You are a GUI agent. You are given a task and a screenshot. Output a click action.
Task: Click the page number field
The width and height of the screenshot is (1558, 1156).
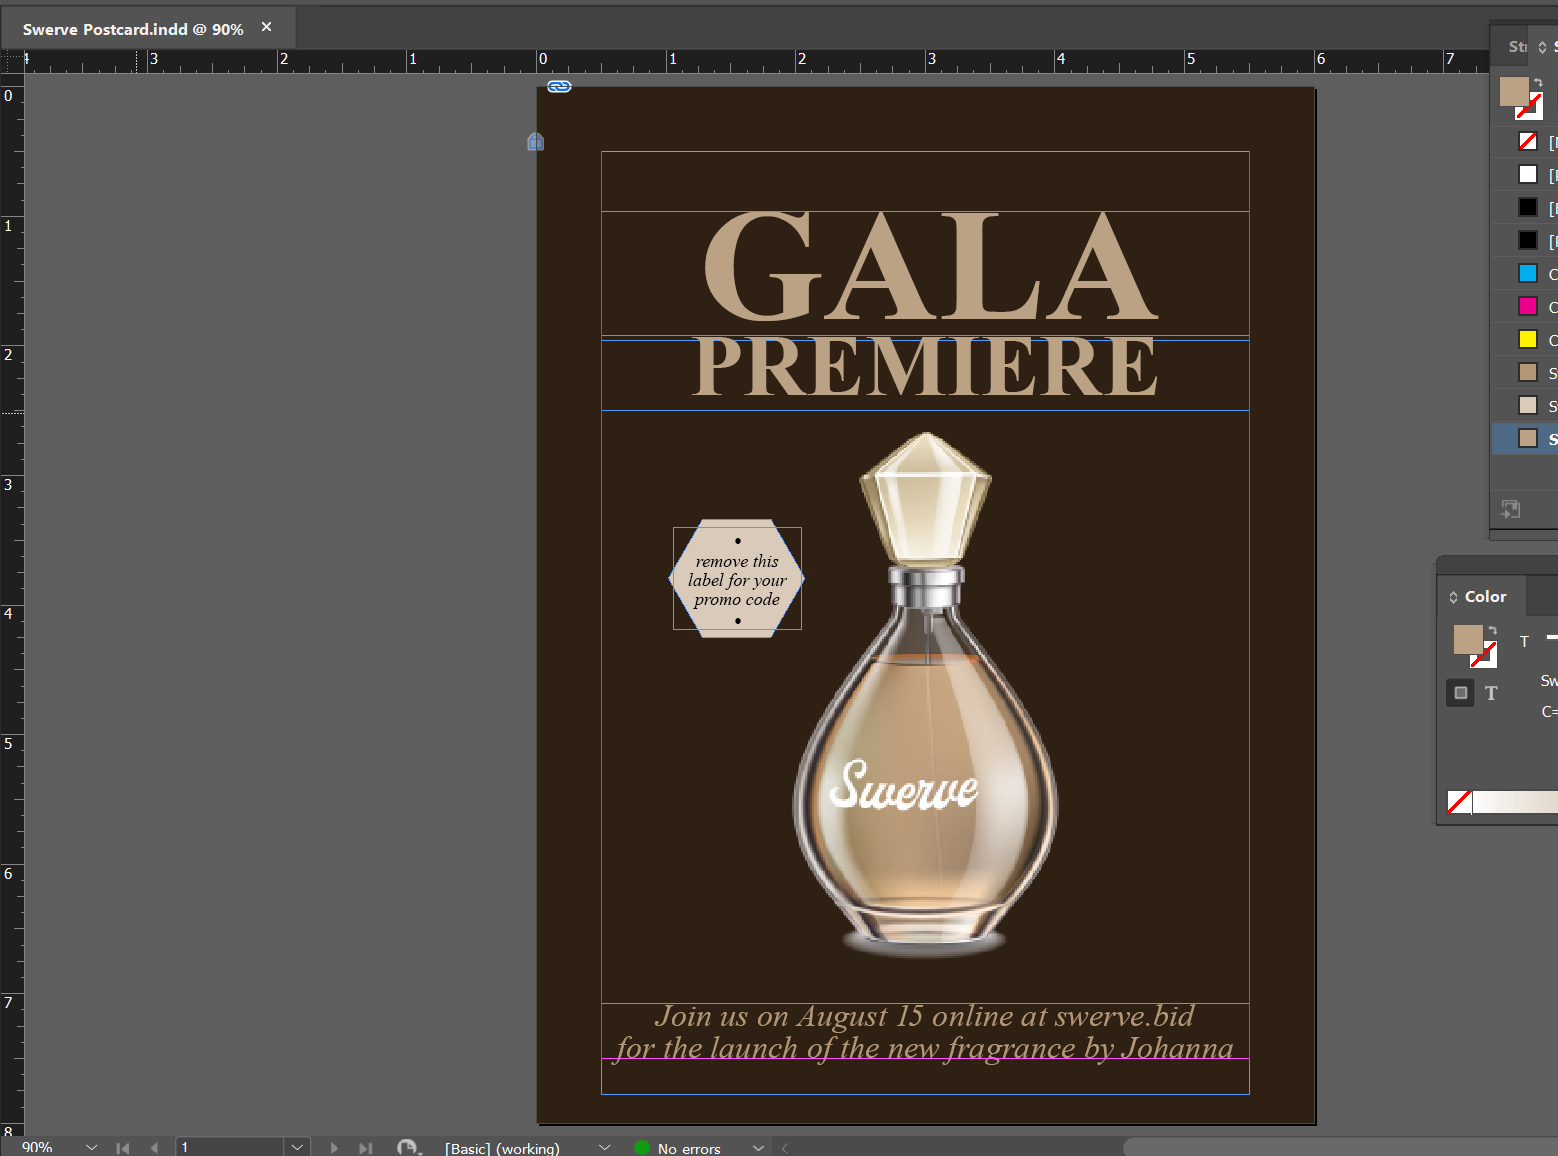click(230, 1147)
